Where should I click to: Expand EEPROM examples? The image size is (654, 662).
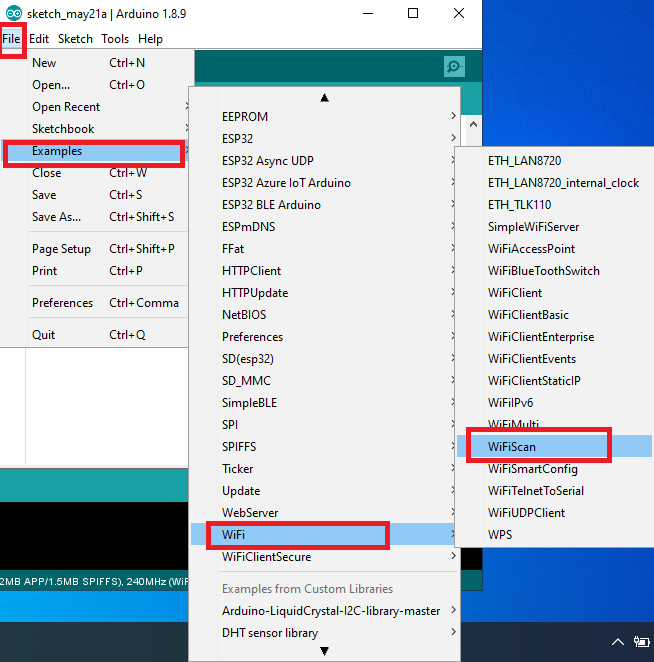click(x=324, y=117)
